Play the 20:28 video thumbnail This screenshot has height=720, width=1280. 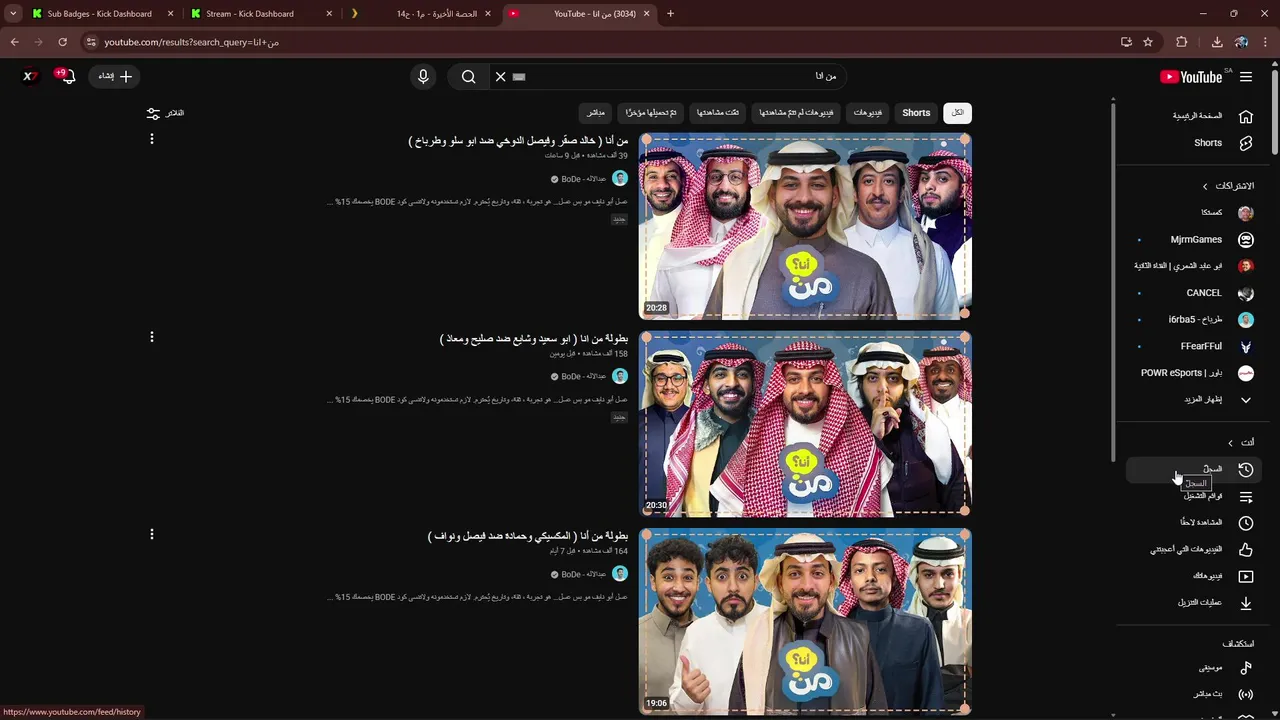(805, 227)
